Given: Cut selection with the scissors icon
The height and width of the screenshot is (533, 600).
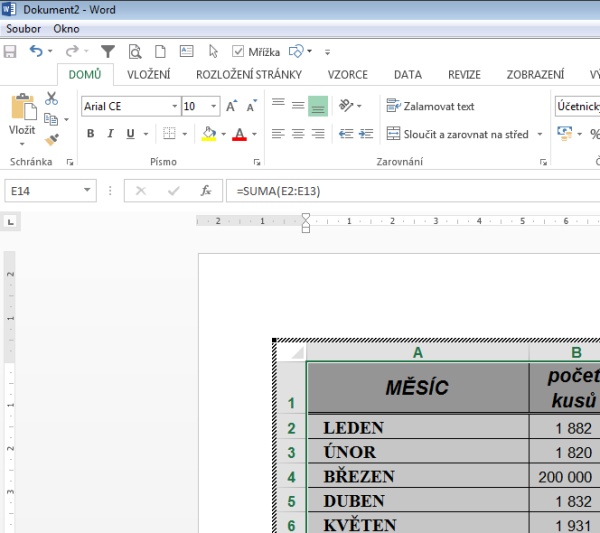Looking at the screenshot, I should point(51,98).
